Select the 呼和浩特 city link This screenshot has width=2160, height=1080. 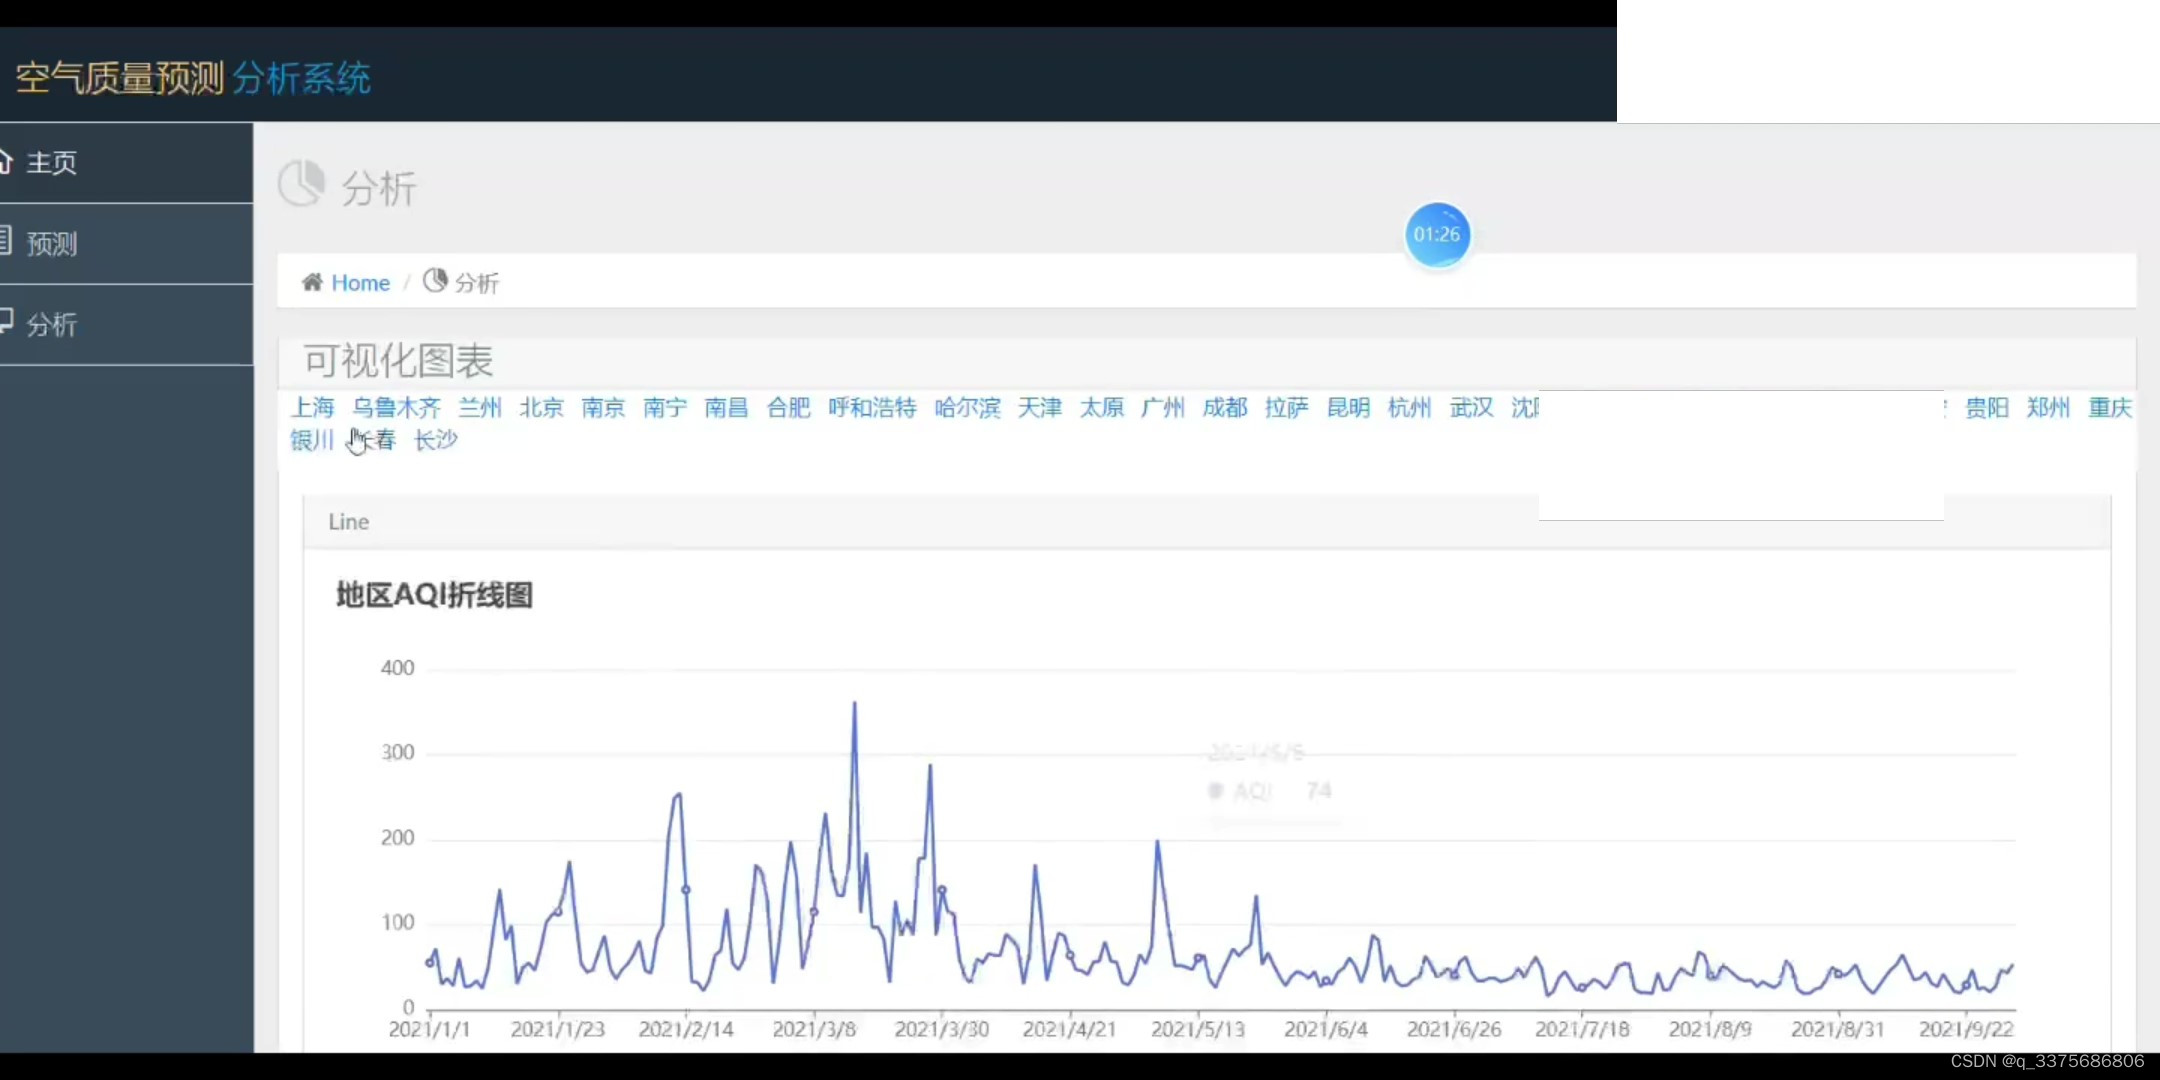(872, 407)
